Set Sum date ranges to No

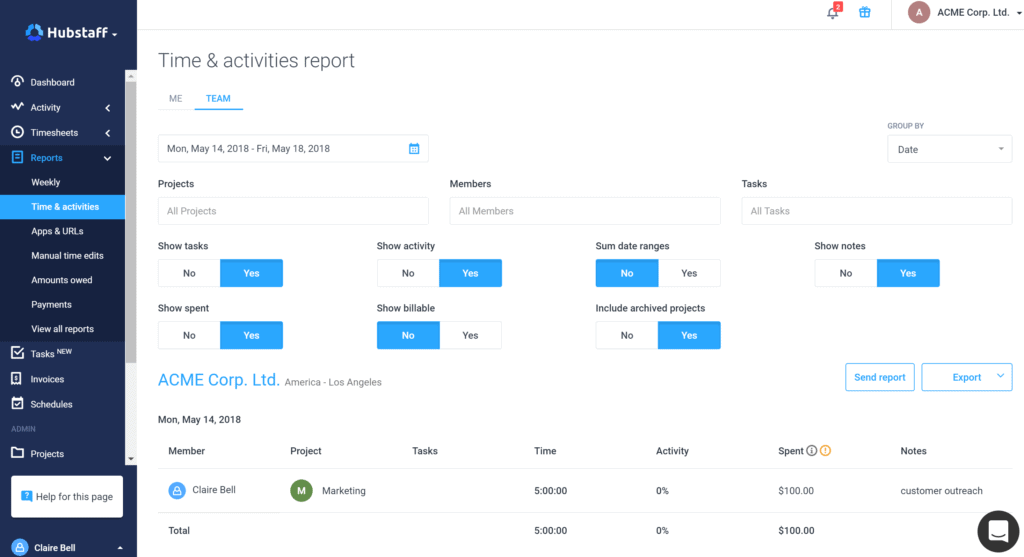[627, 273]
